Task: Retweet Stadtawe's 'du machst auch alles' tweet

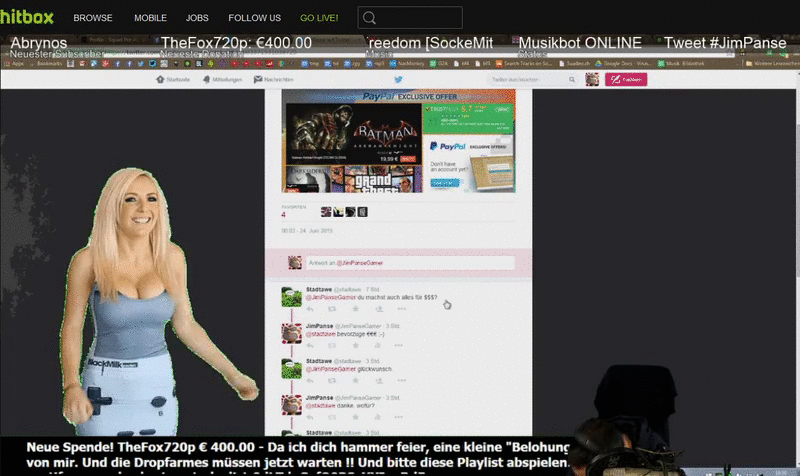Action: point(332,309)
